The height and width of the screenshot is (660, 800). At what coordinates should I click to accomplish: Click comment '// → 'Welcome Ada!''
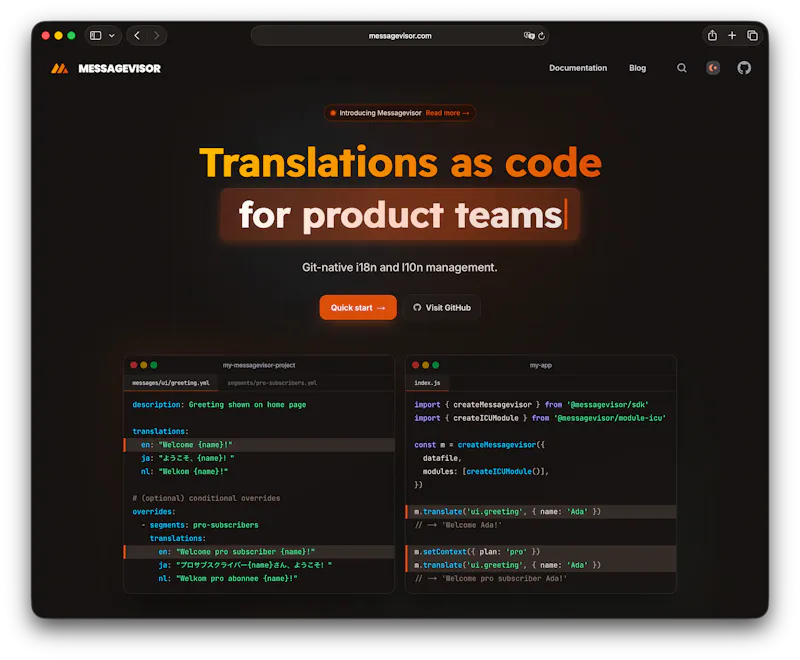(458, 525)
